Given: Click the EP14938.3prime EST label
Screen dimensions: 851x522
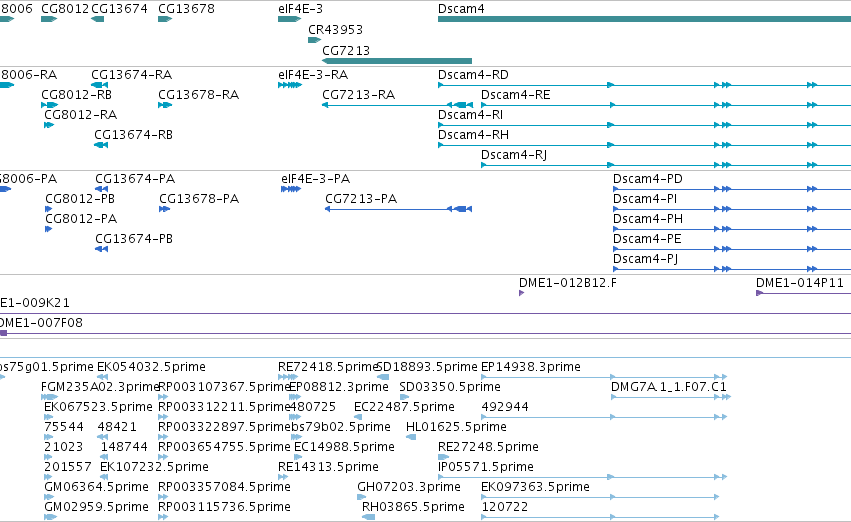Looking at the screenshot, I should coord(531,367).
